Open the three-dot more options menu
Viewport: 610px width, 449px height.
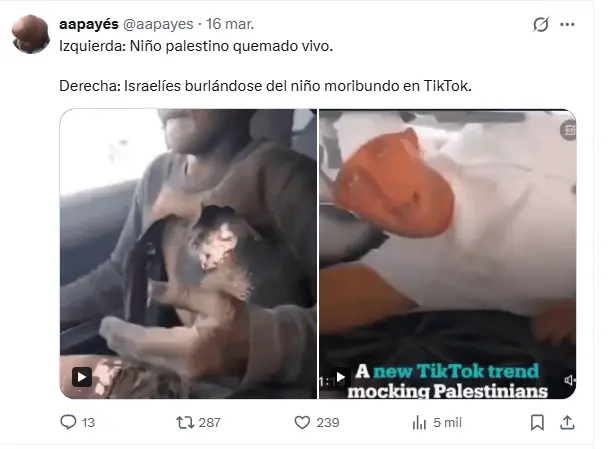pos(567,24)
